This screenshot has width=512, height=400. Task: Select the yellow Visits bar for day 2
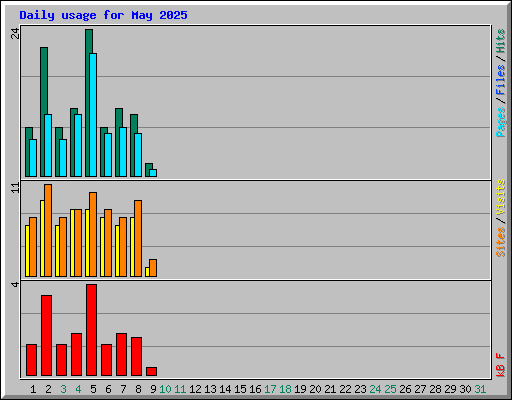[42, 238]
